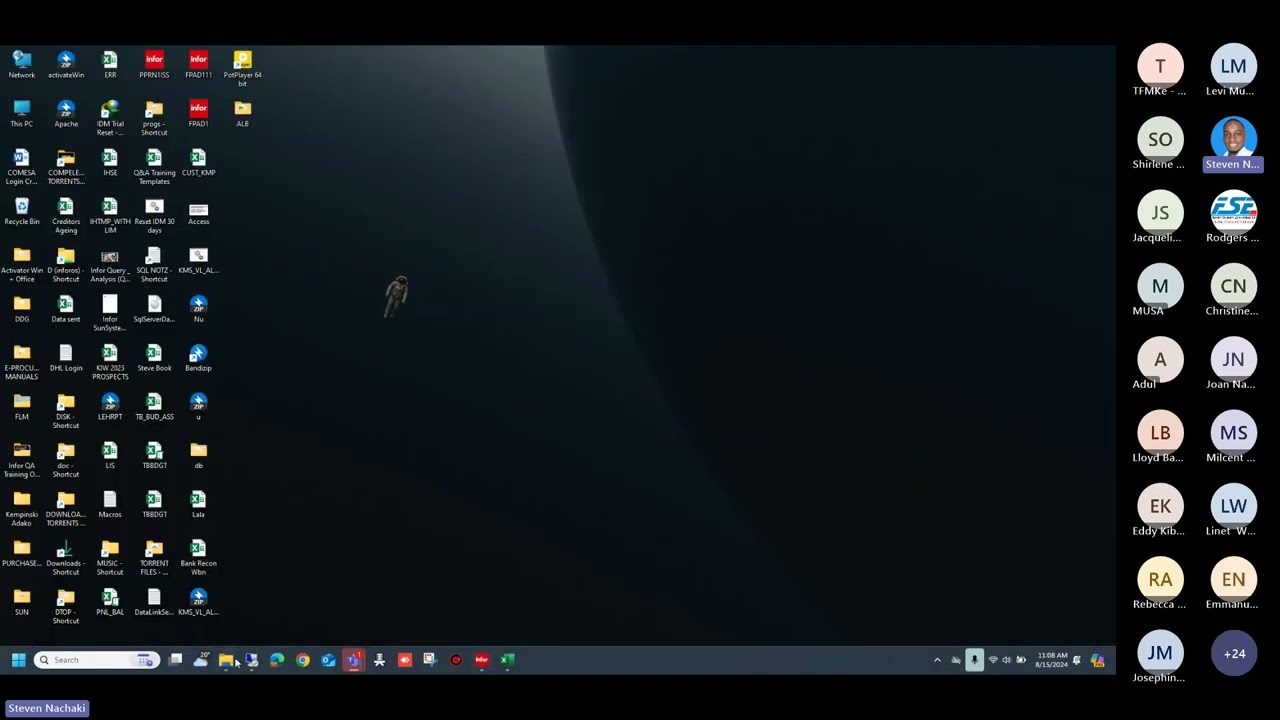Select Shirlene participant avatar SO
Image resolution: width=1280 pixels, height=720 pixels.
click(x=1160, y=140)
